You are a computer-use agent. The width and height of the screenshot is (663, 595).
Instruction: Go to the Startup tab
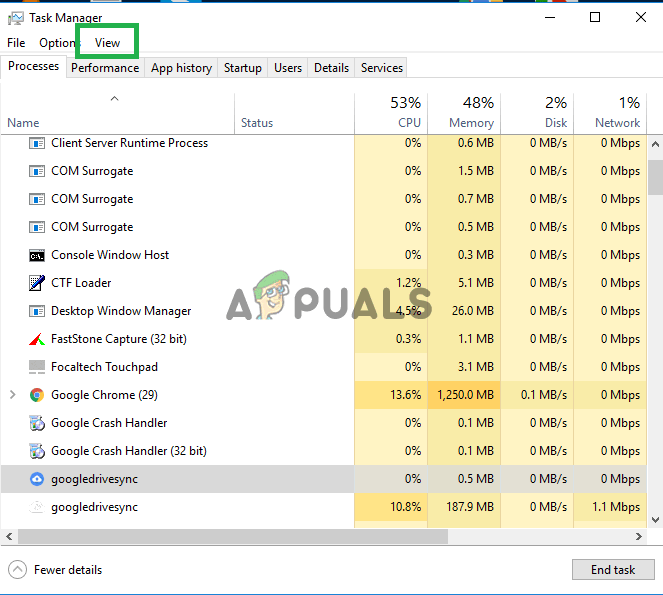243,68
